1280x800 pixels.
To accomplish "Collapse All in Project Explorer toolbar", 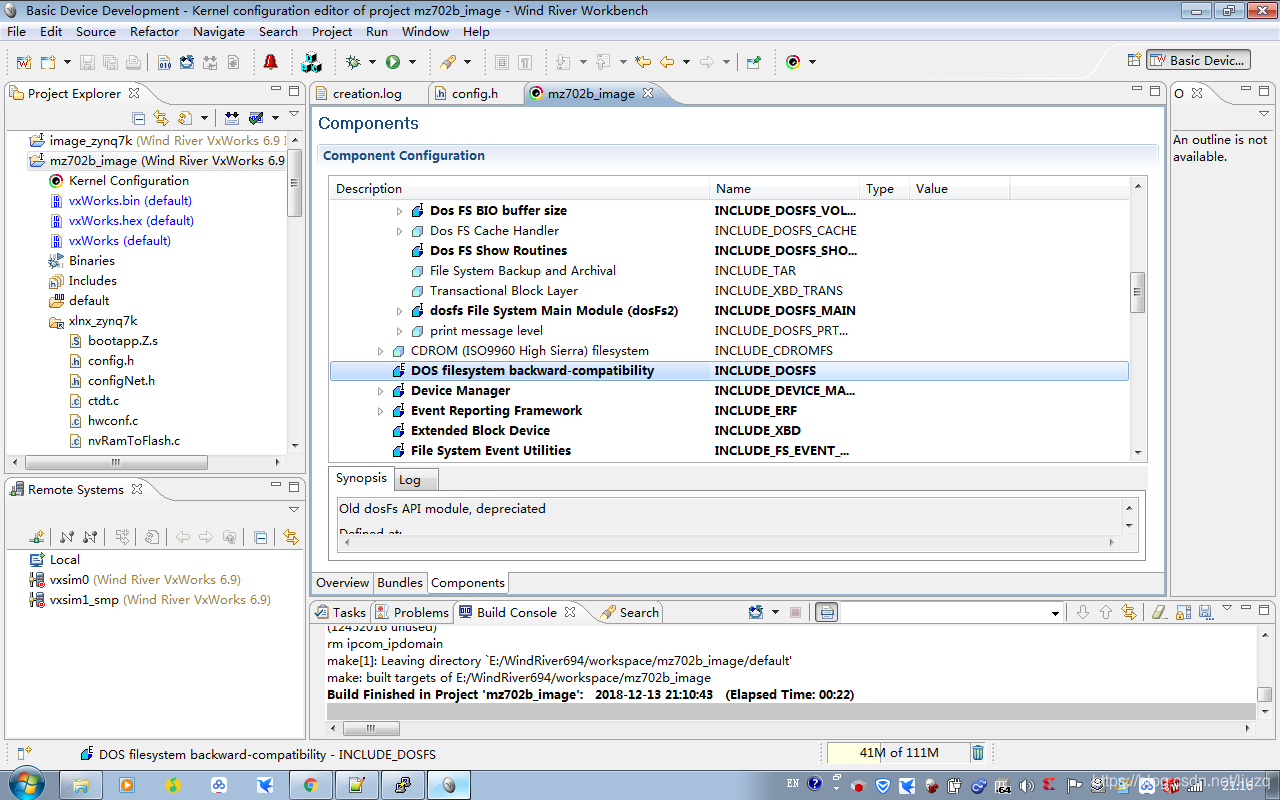I will click(x=139, y=118).
